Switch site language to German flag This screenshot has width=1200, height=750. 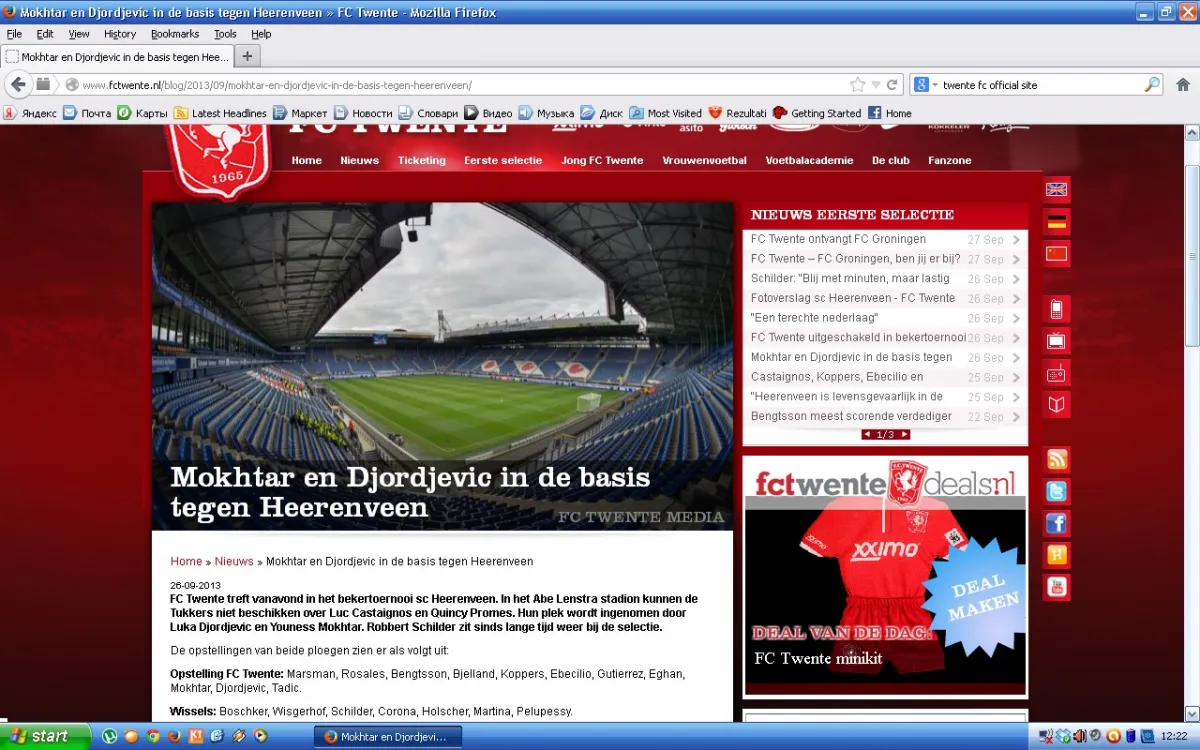pyautogui.click(x=1056, y=221)
